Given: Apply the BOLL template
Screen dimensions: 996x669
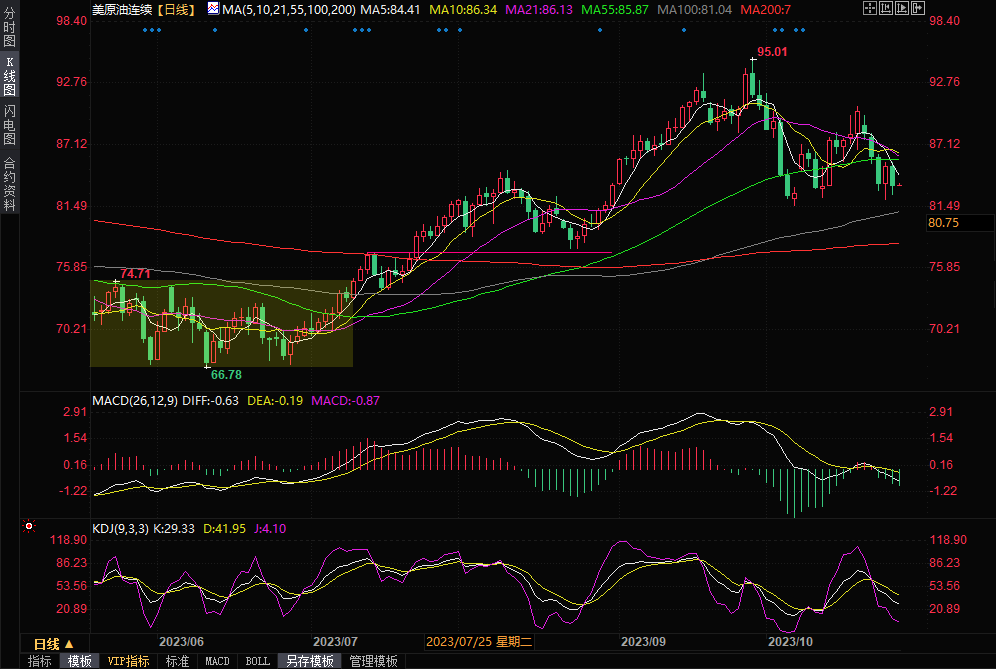Looking at the screenshot, I should click(x=258, y=661).
